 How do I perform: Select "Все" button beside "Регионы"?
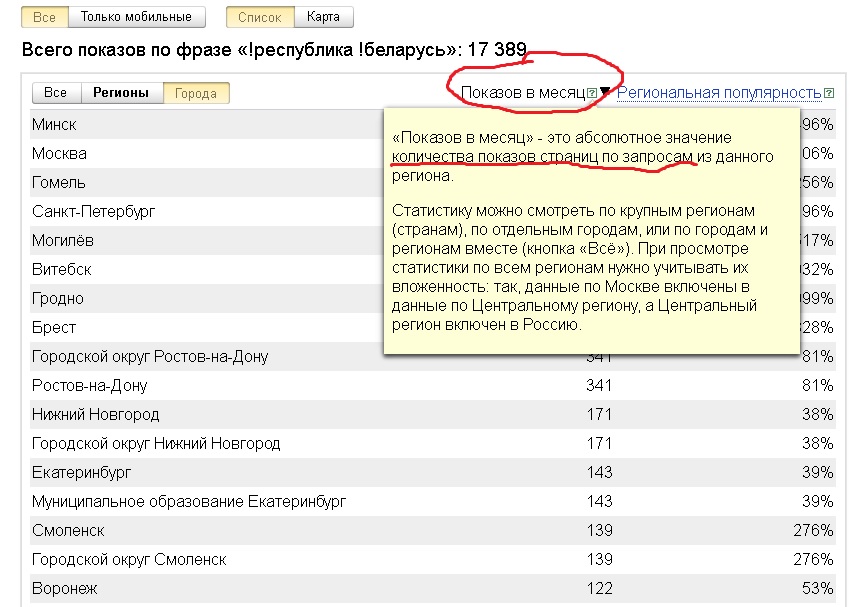(56, 93)
